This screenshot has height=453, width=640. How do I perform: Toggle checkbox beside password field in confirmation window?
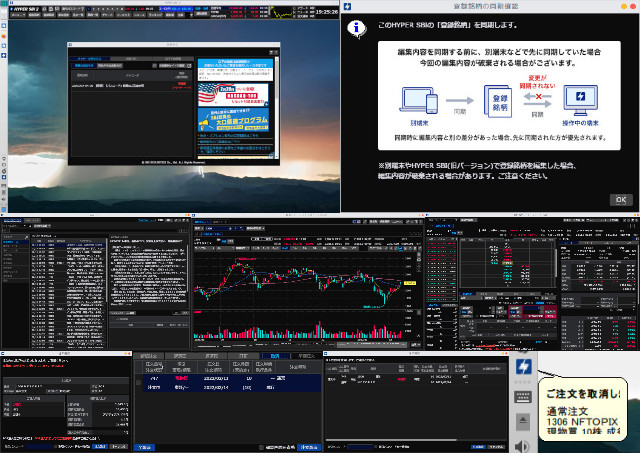pos(56,447)
